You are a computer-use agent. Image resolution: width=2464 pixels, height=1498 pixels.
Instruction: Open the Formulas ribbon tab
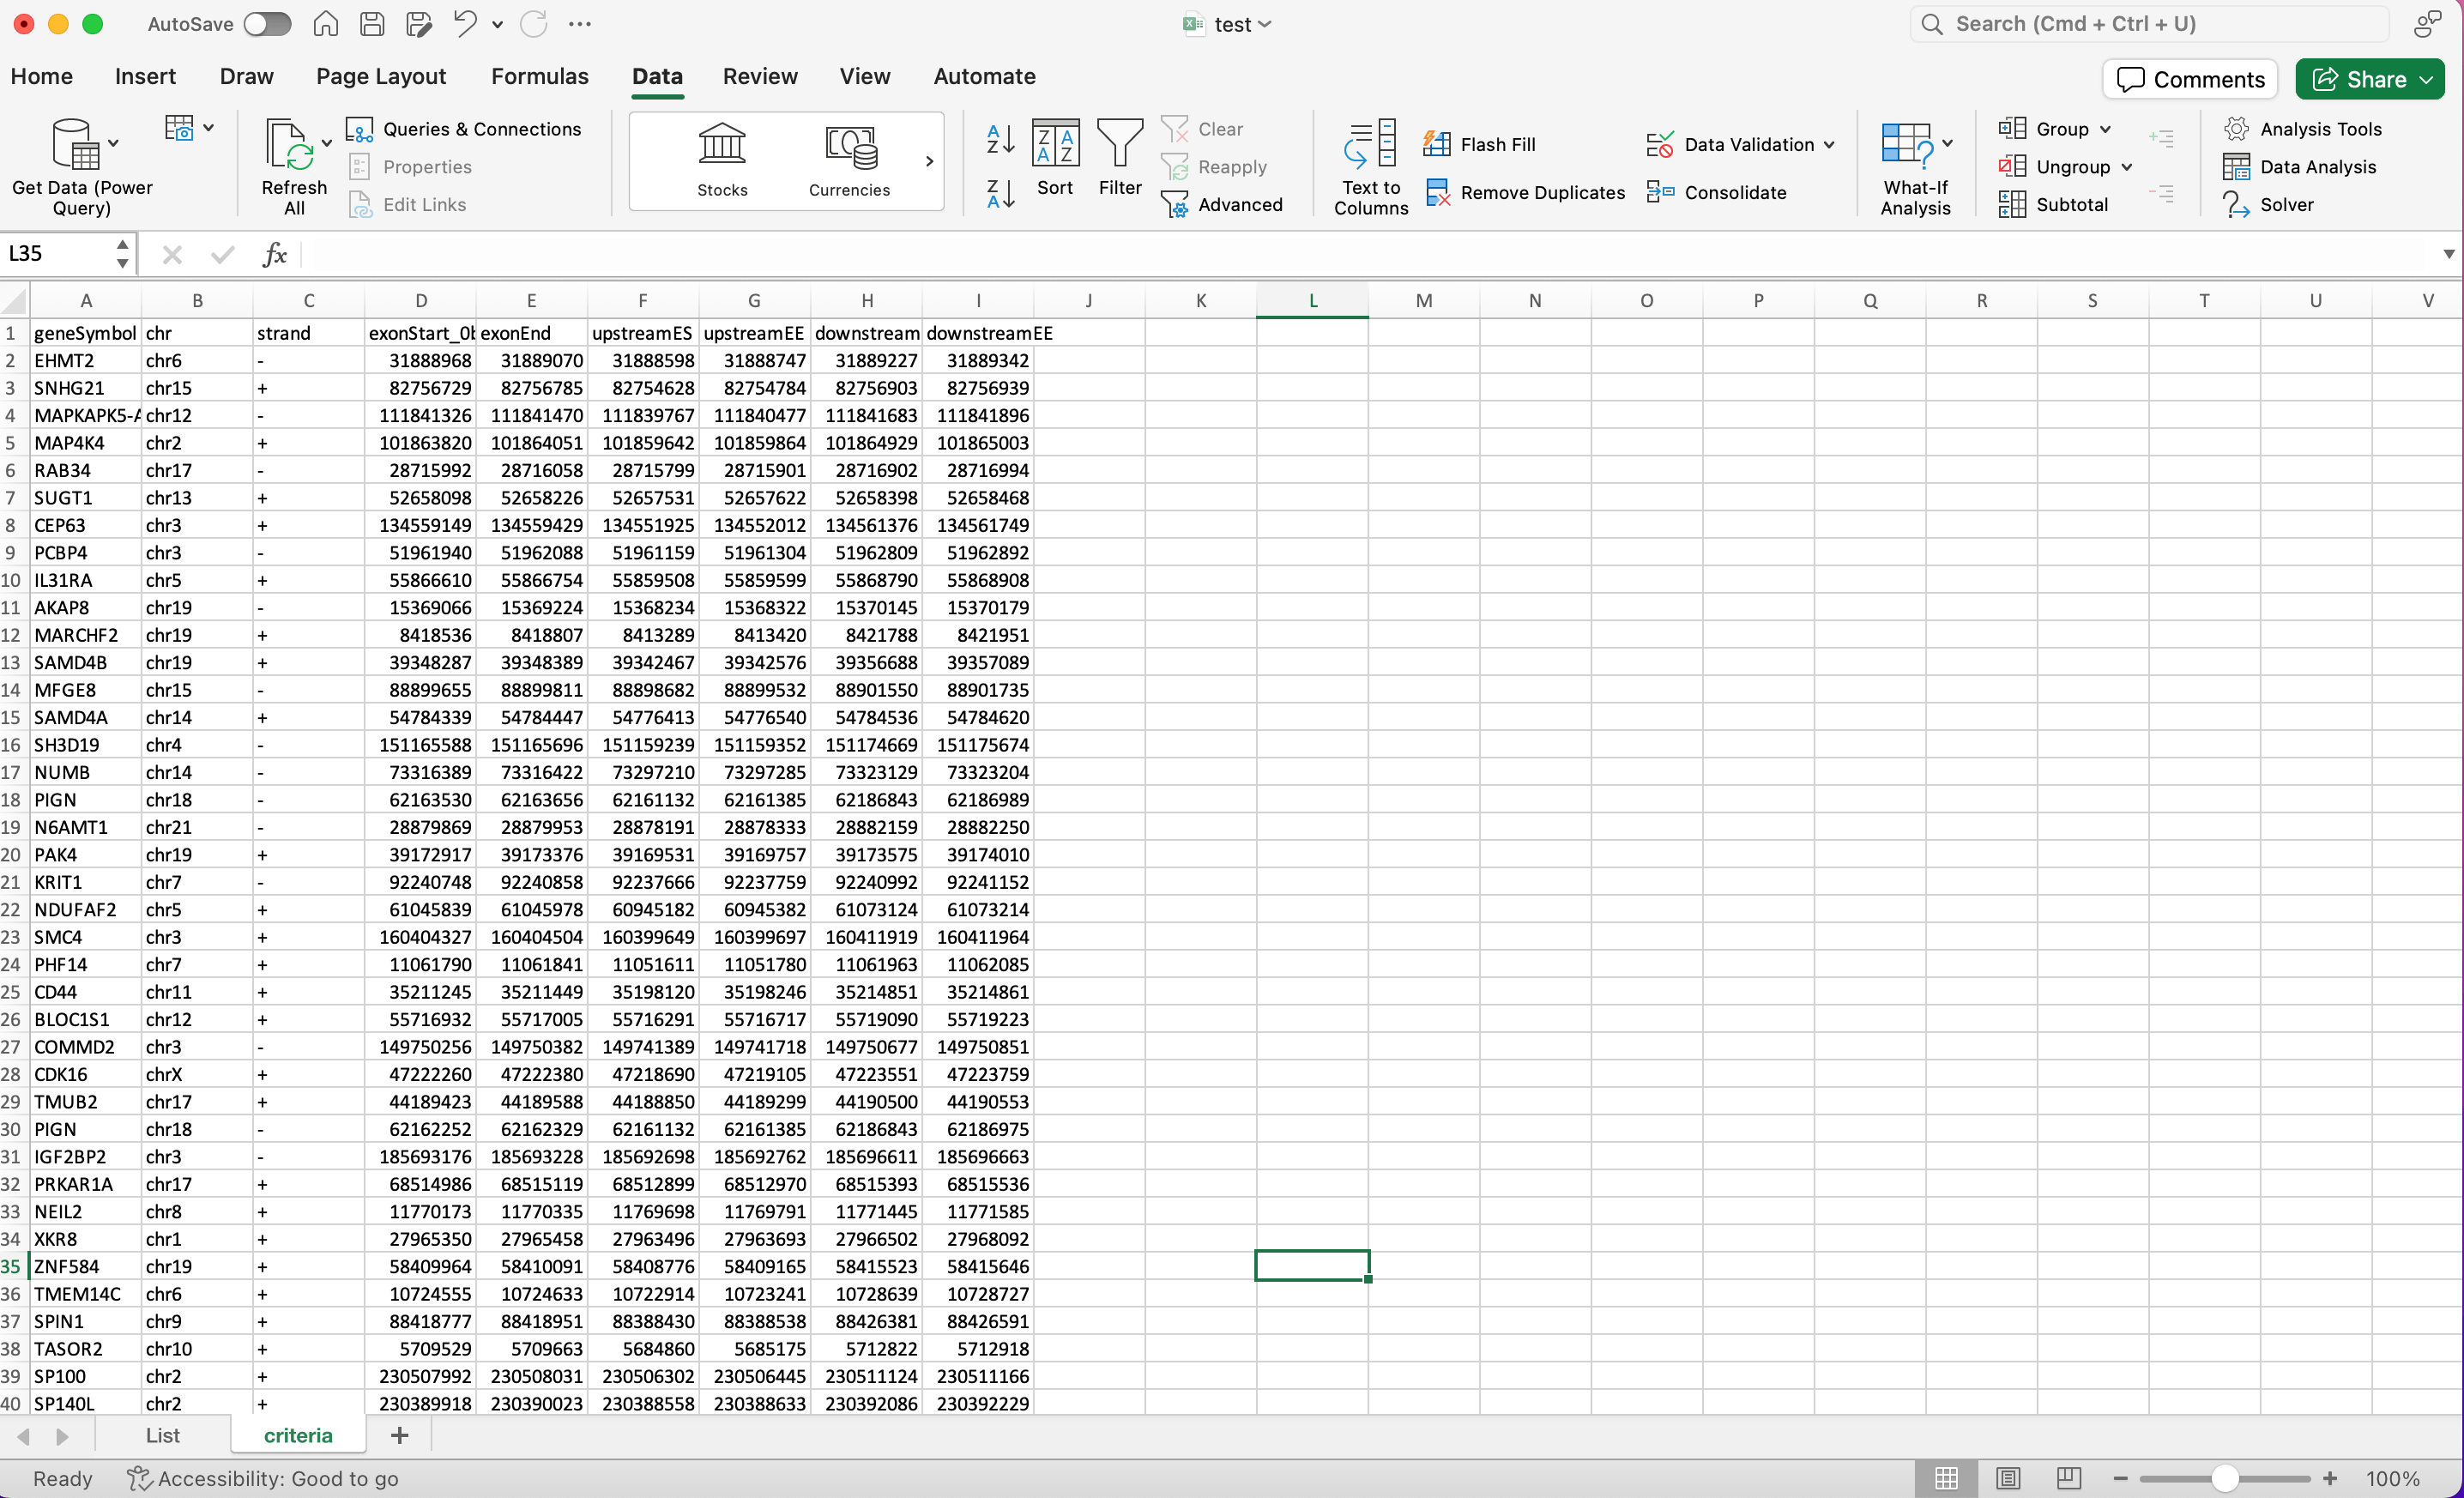tap(539, 76)
